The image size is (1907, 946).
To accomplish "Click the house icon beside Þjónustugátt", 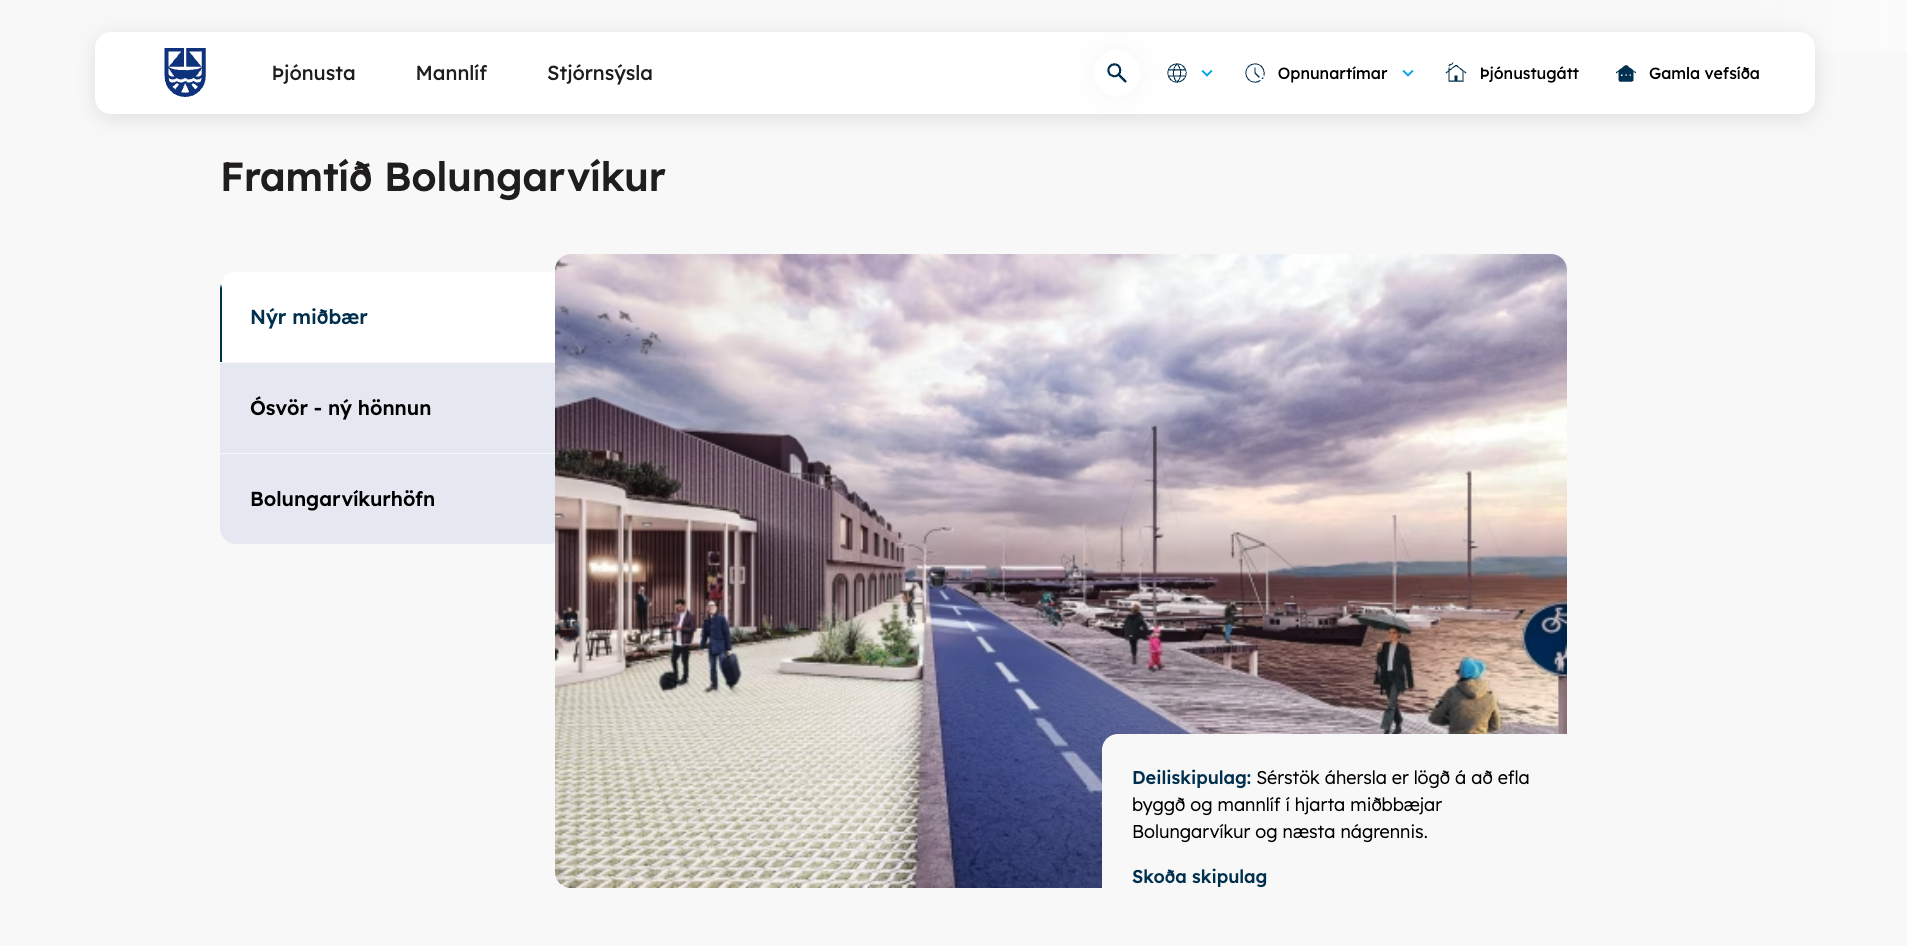I will [x=1456, y=73].
